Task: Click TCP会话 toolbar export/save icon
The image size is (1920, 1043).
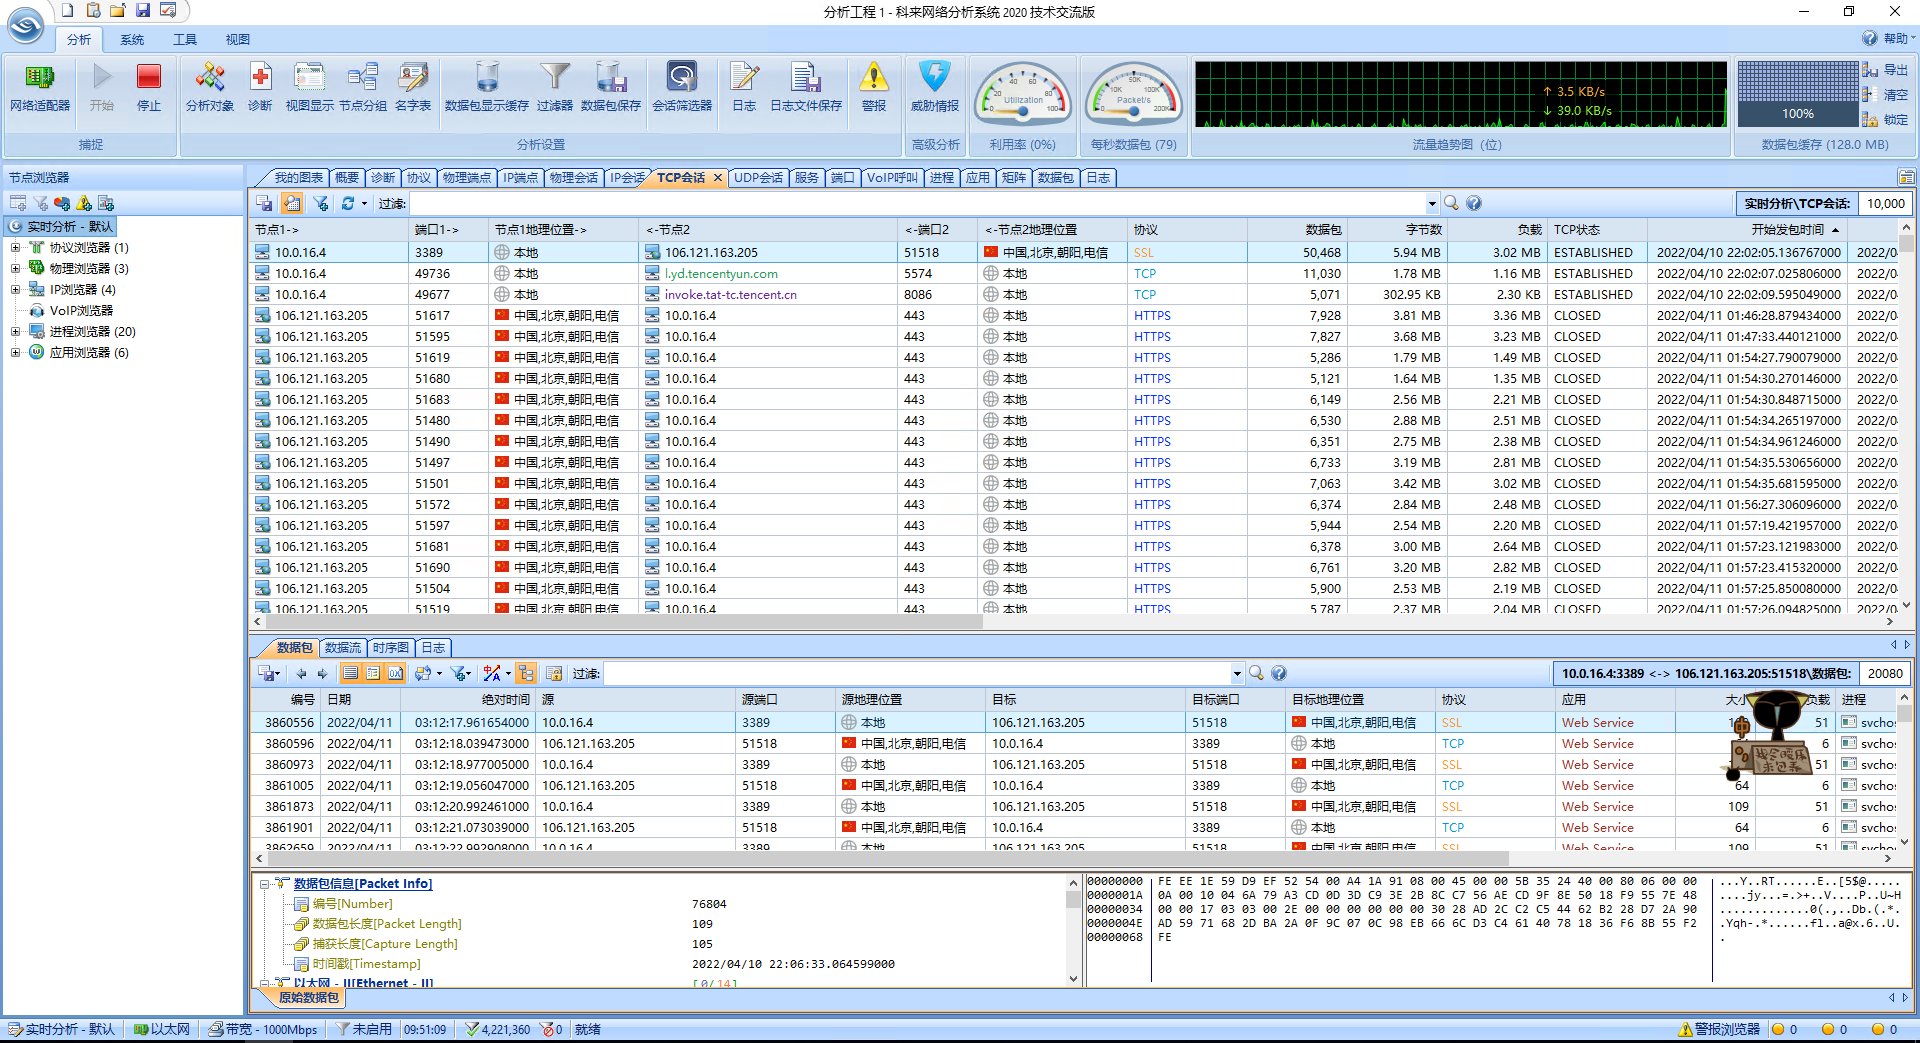Action: 265,203
